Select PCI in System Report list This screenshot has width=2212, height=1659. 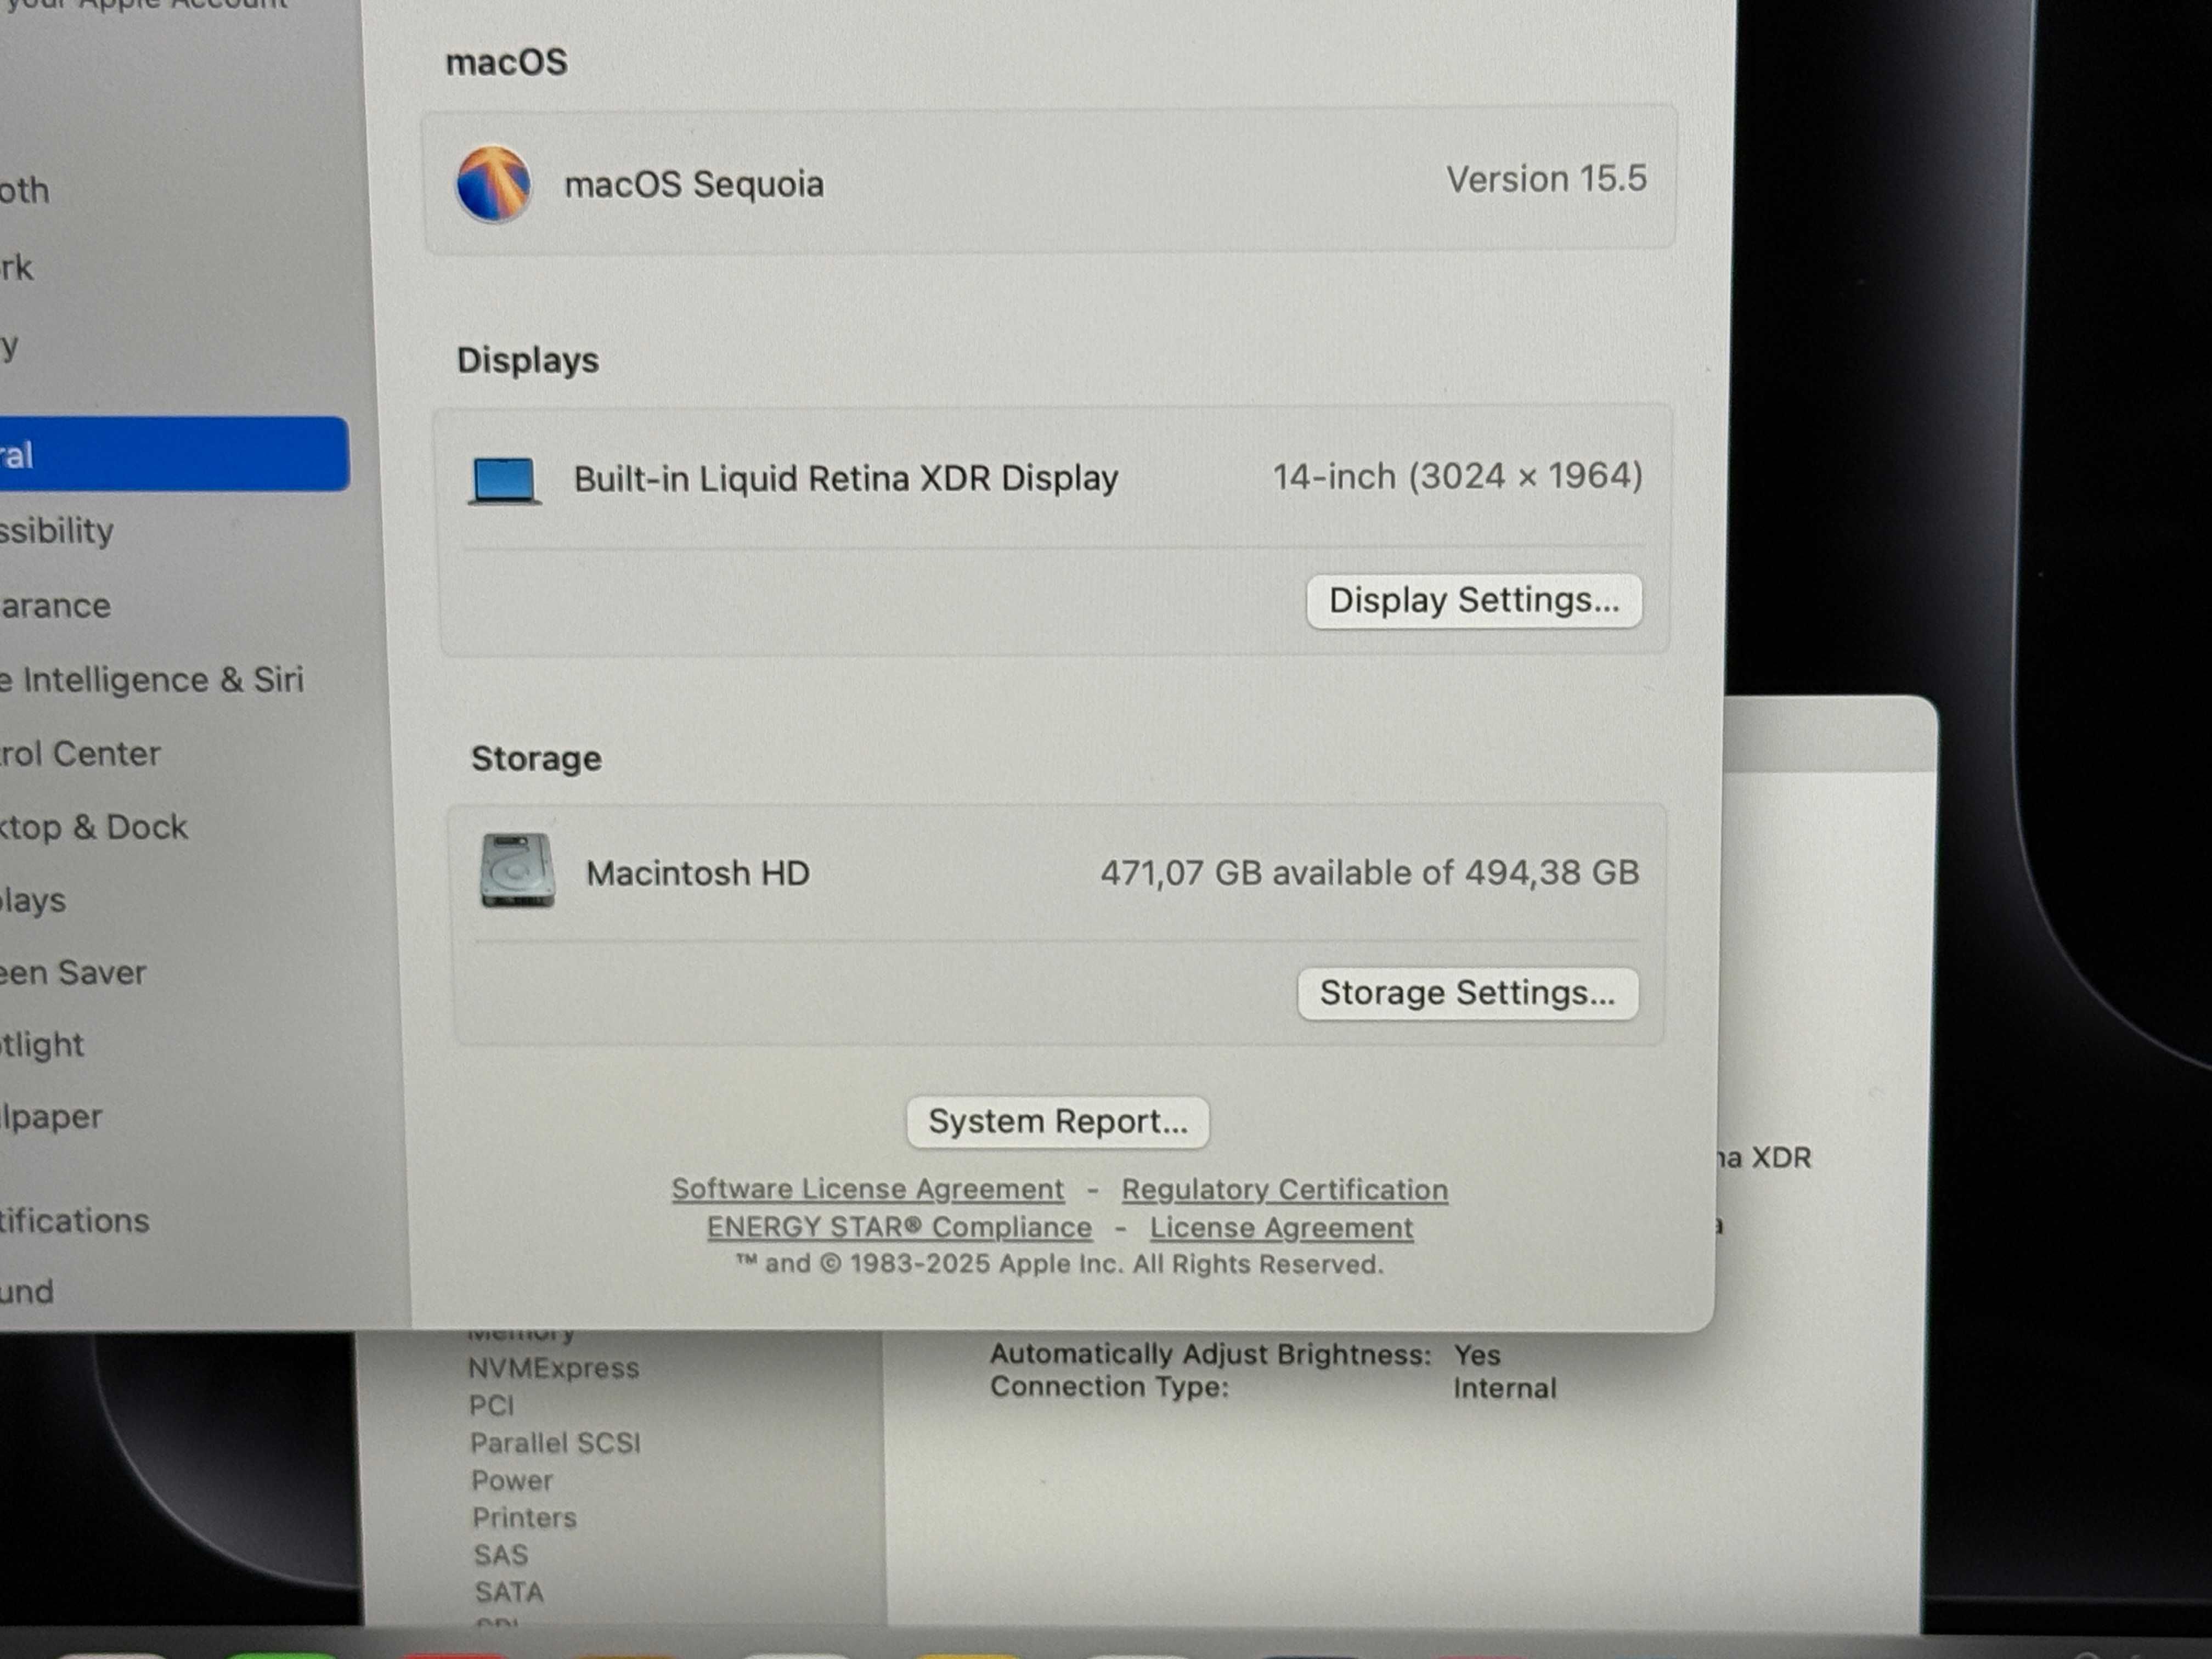491,1406
